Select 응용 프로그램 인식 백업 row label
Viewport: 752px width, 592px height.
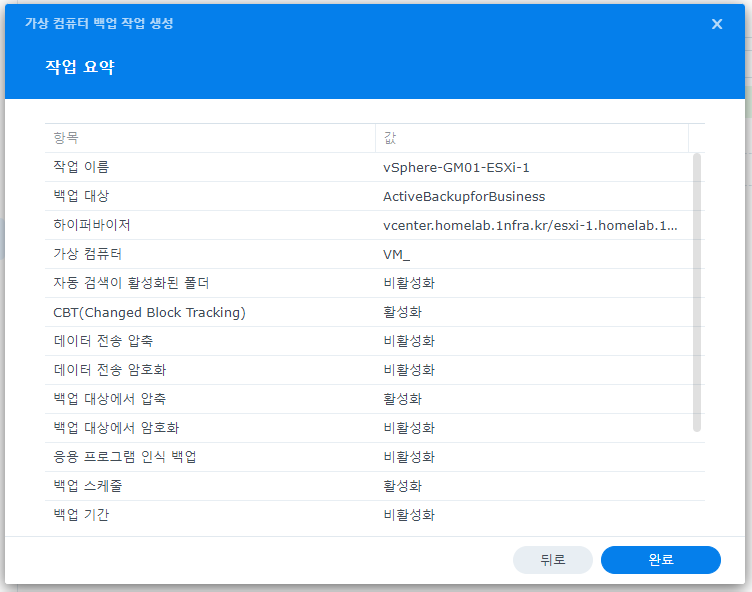(125, 457)
